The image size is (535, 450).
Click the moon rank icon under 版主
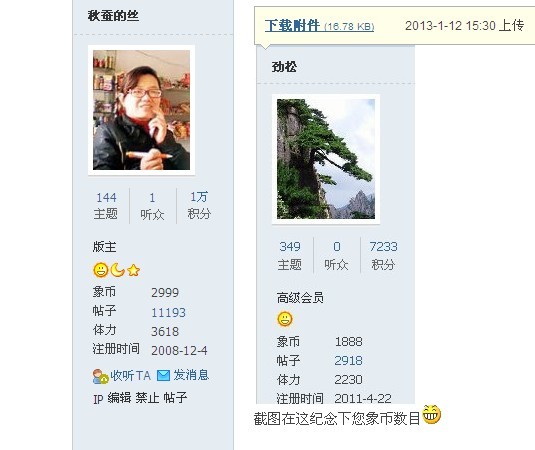coord(117,270)
